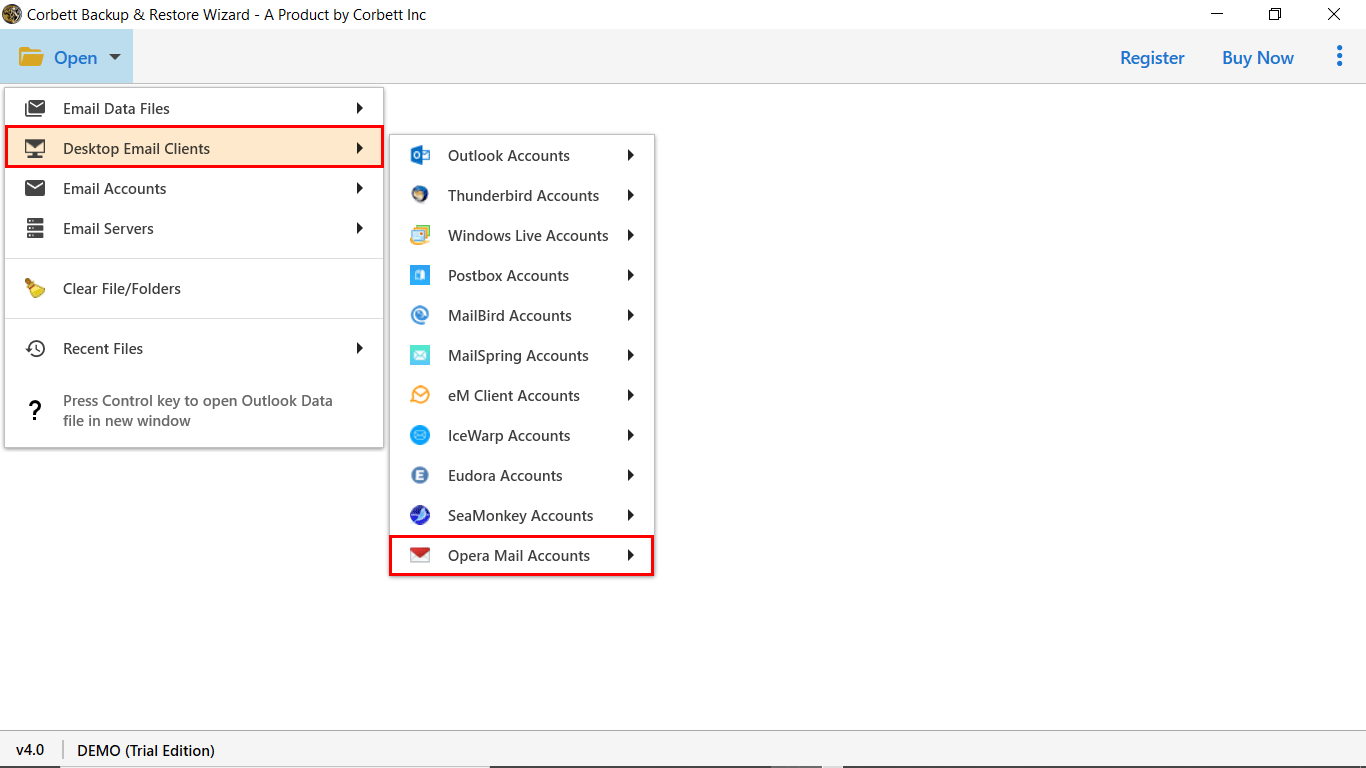Click the Email Data Files envelope-stack icon
Viewport: 1366px width, 768px height.
point(35,108)
